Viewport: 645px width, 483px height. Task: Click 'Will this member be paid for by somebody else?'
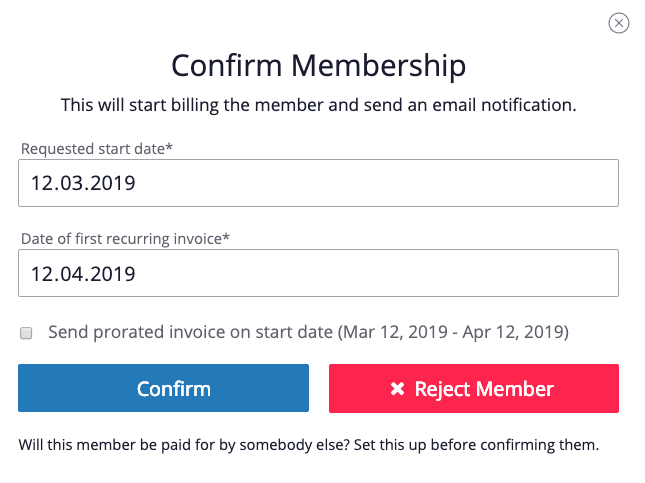click(x=184, y=445)
